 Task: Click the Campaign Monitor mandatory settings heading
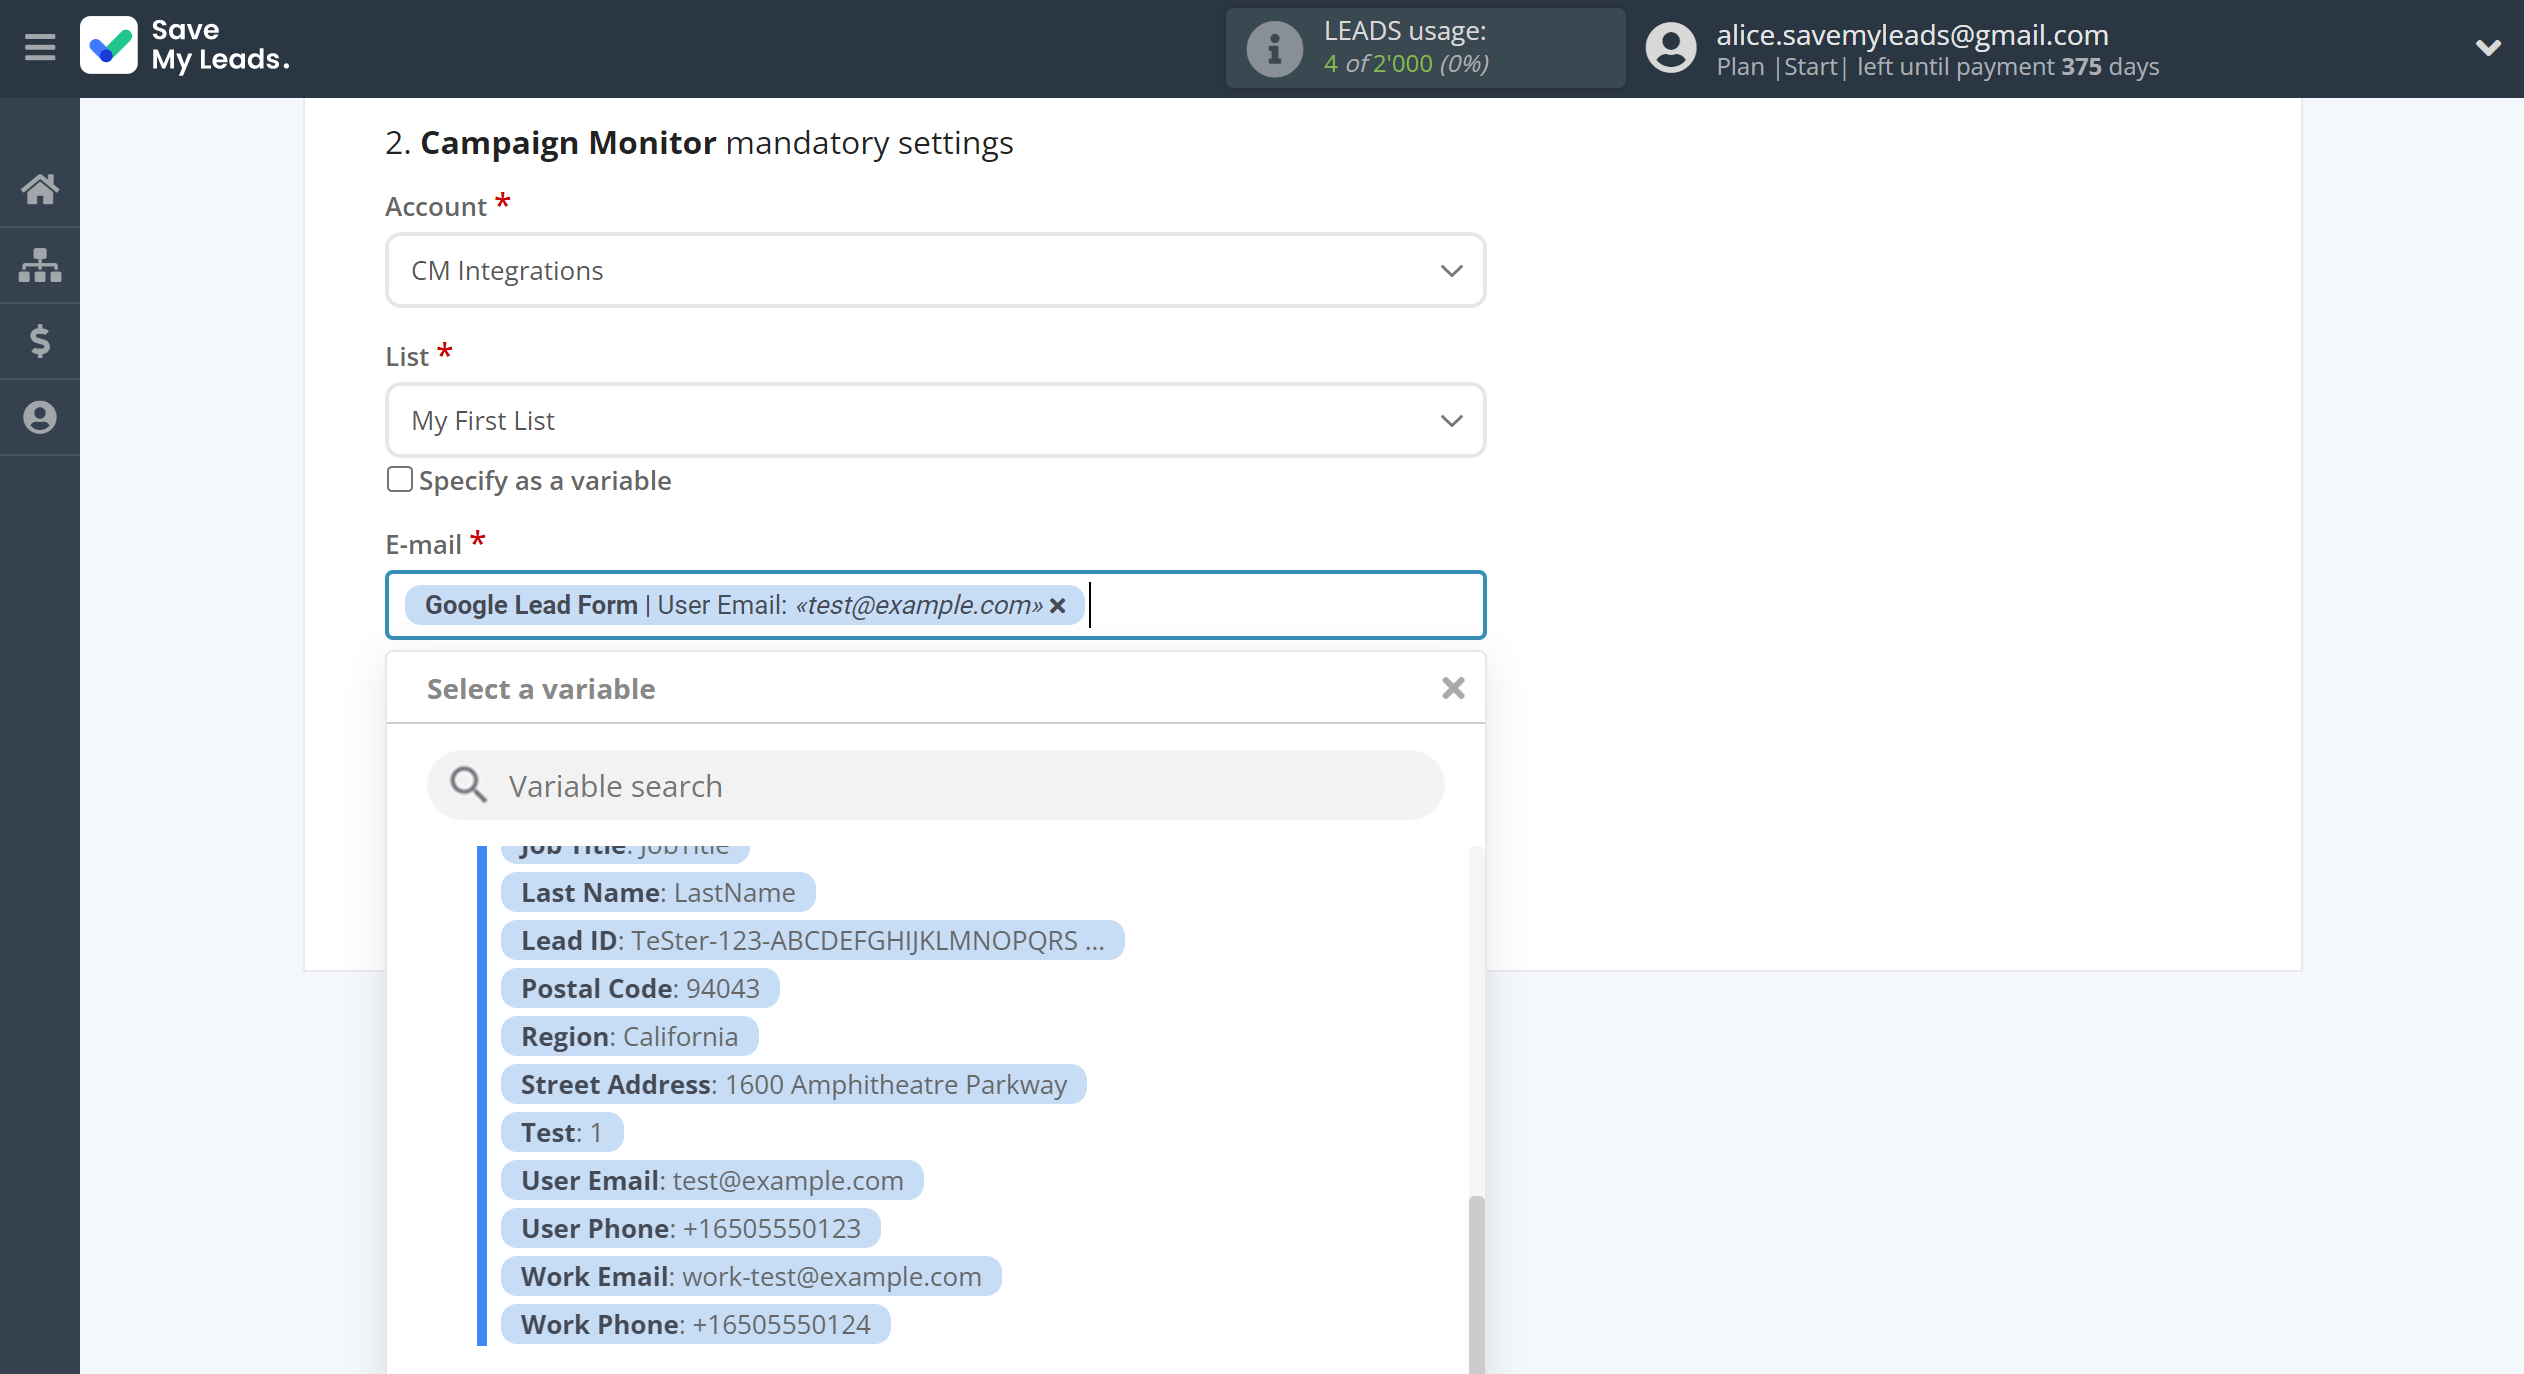(699, 143)
